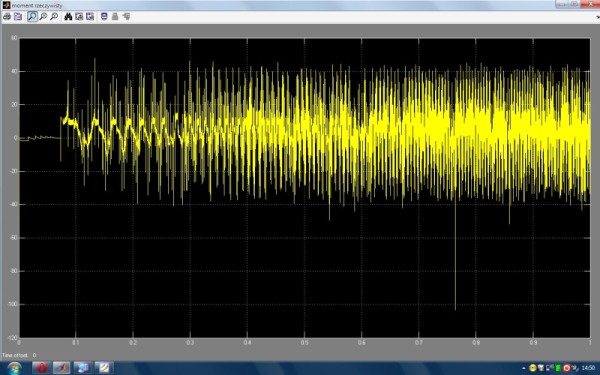Screen dimensions: 600x375
Task: Click the Print icon in scope toolbar
Action: tap(7, 16)
